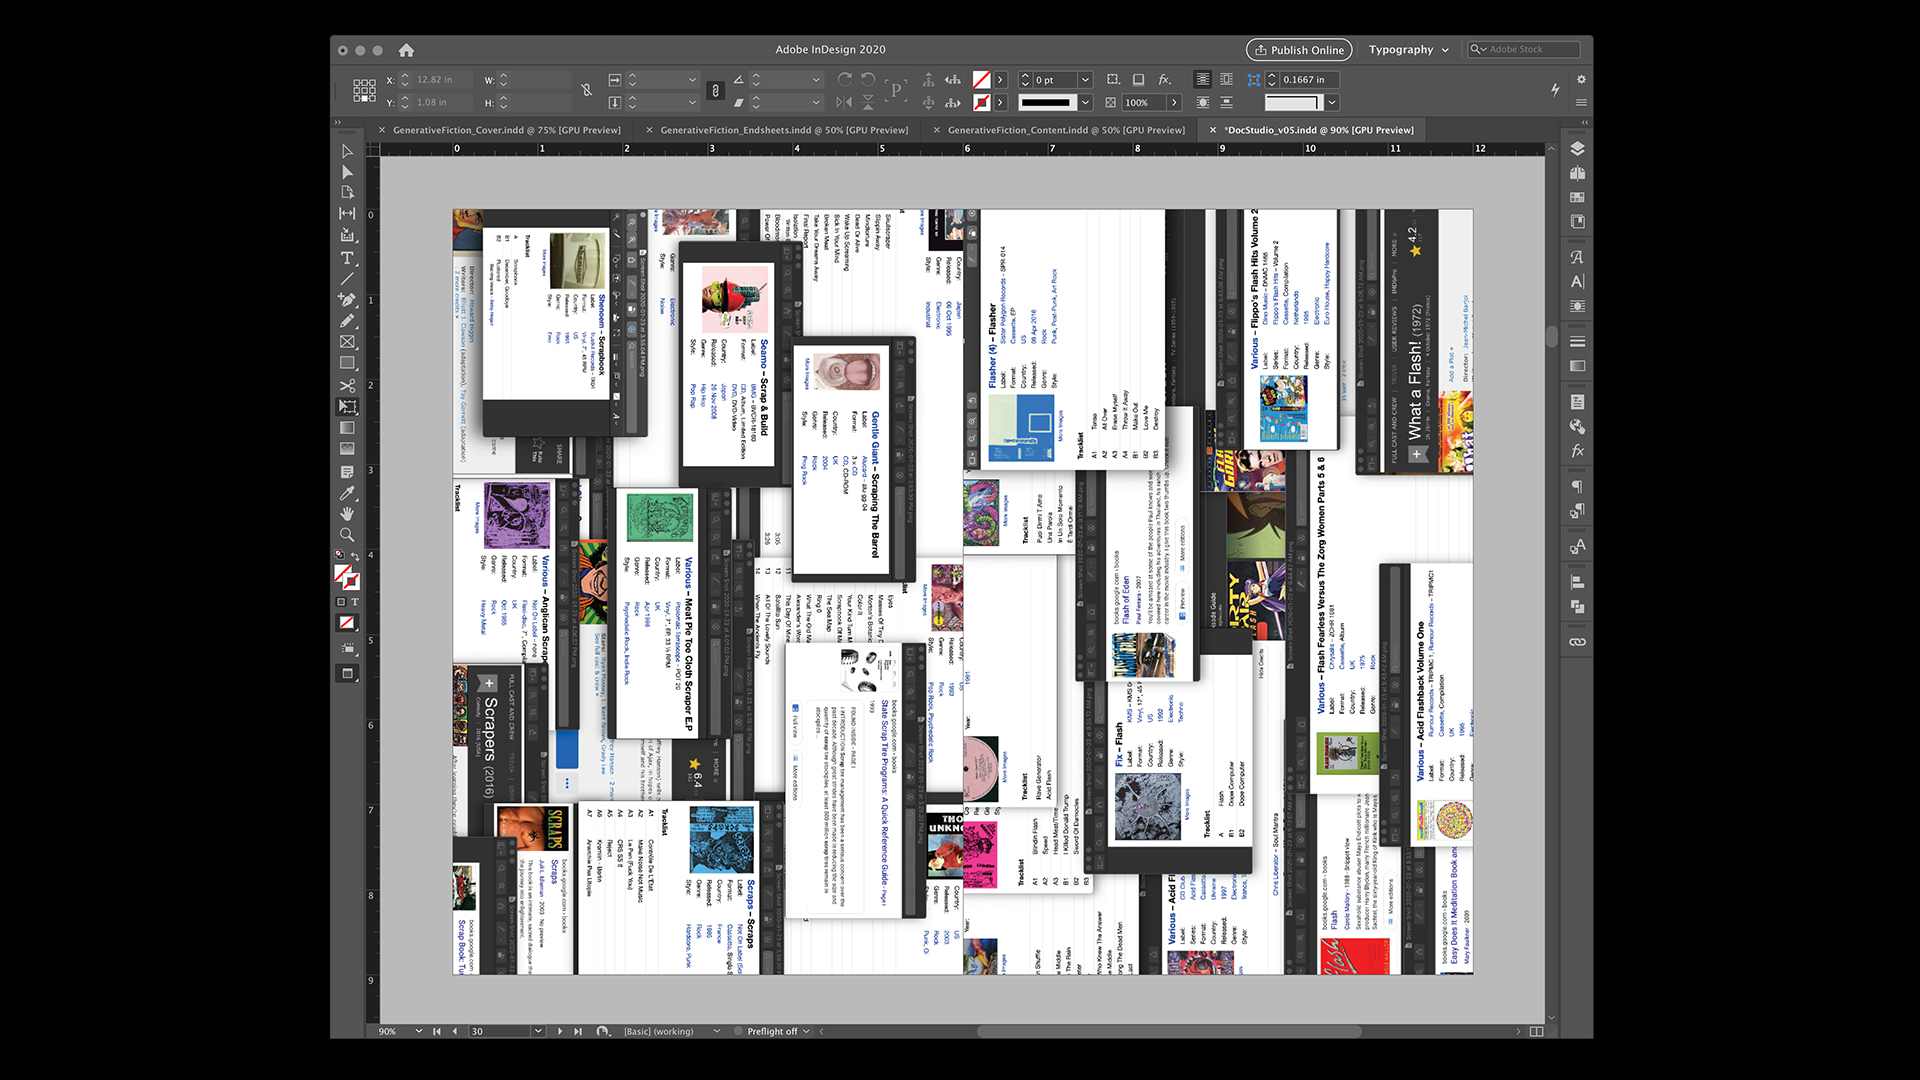Click the flip horizontal icon
The image size is (1920, 1080).
point(844,102)
